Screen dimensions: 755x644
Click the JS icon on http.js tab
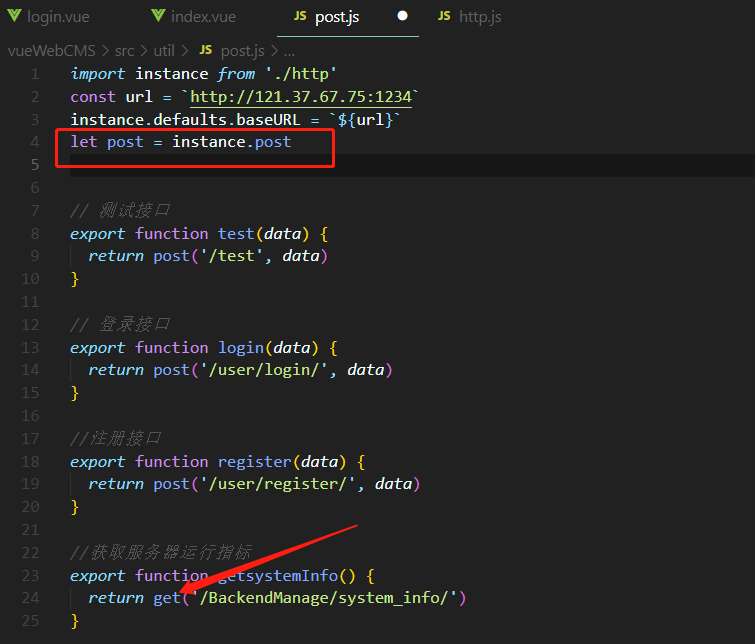[x=444, y=16]
